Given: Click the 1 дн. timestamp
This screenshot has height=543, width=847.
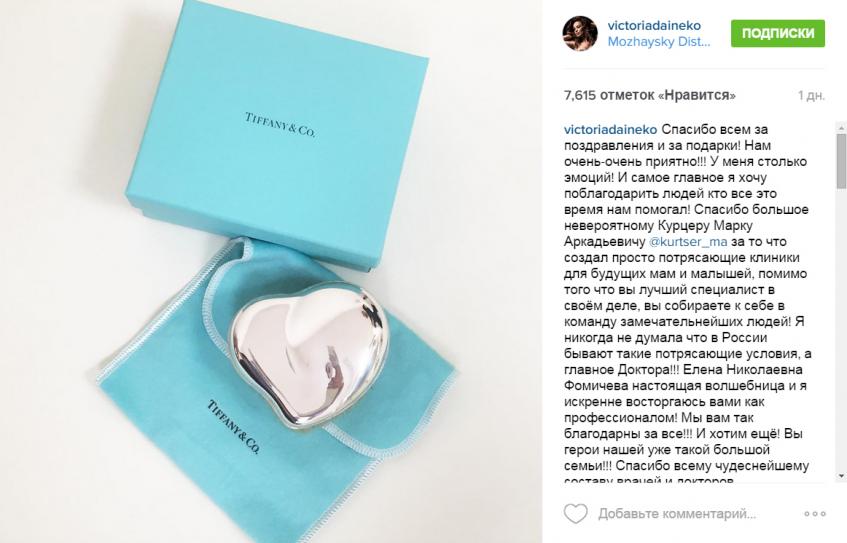Looking at the screenshot, I should pos(811,96).
